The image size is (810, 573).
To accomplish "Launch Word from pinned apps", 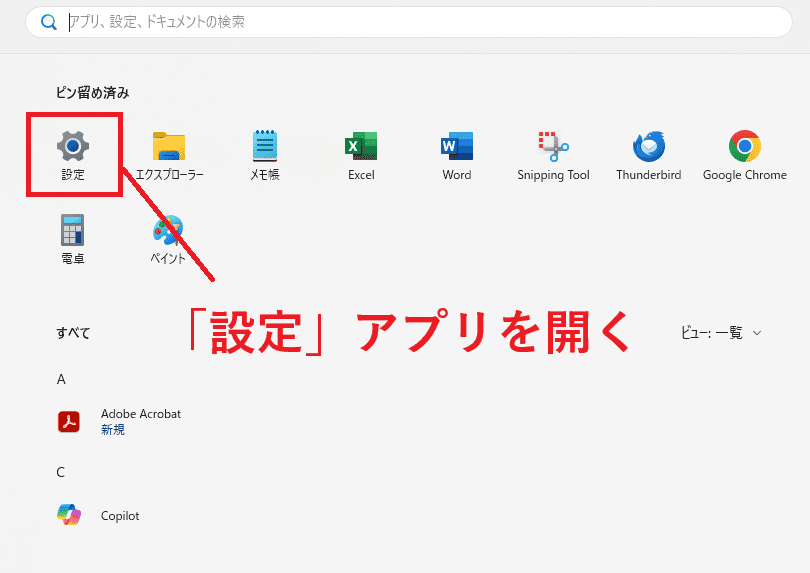I will (x=457, y=154).
